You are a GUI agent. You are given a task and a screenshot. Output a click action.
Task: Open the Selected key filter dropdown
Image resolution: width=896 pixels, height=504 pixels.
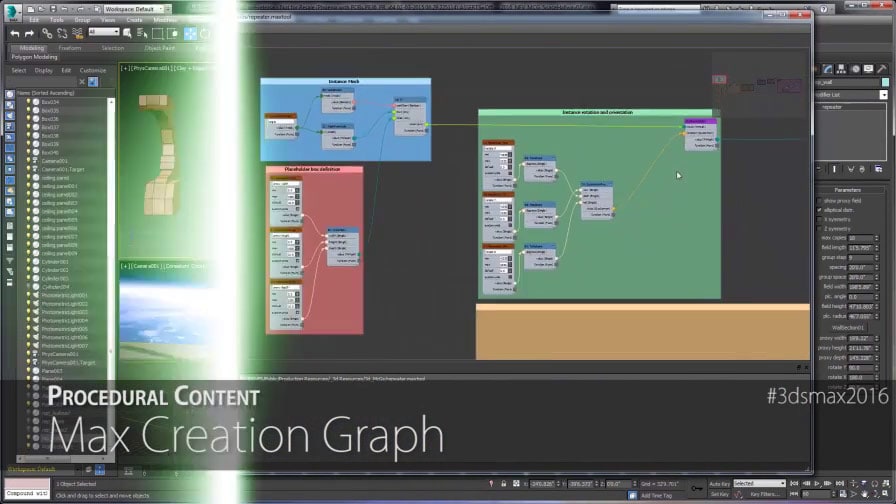click(x=759, y=483)
